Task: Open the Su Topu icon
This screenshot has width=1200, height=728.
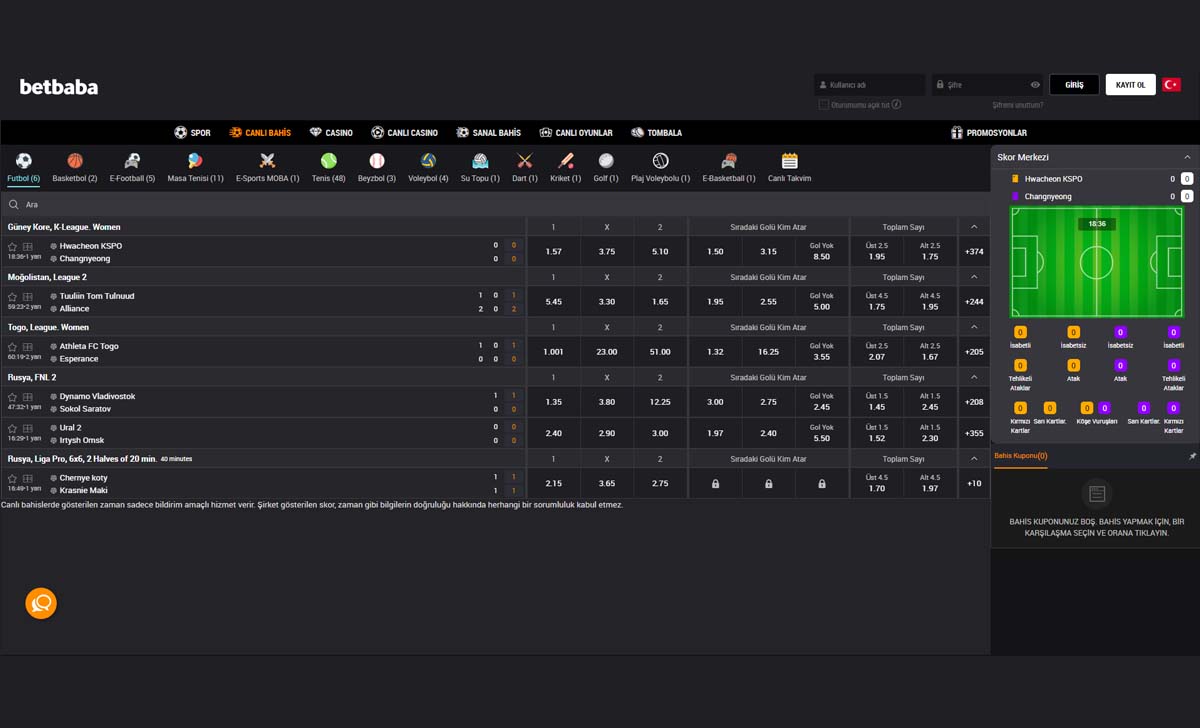Action: 480,160
